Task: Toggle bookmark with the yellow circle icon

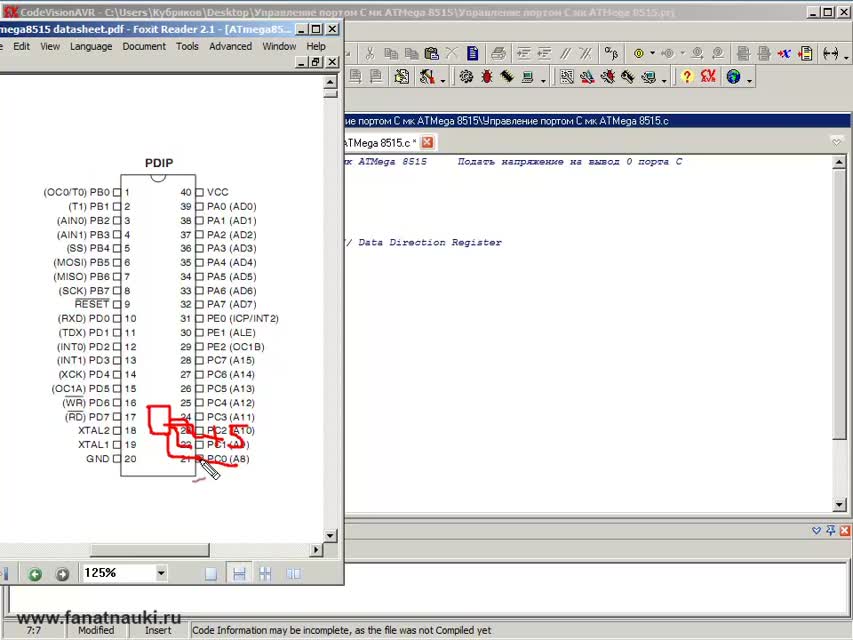Action: pos(639,53)
